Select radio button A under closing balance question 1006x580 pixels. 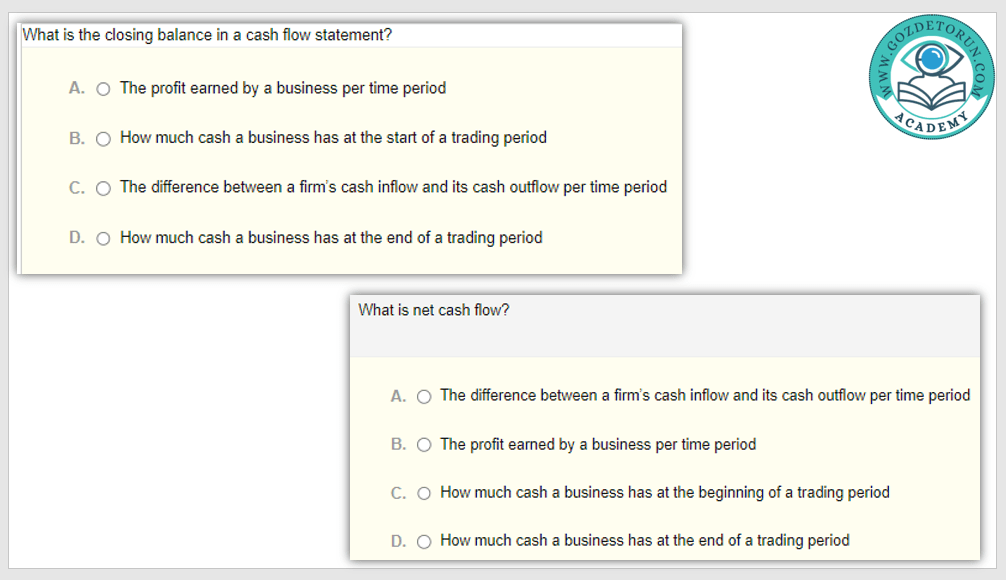pos(103,89)
